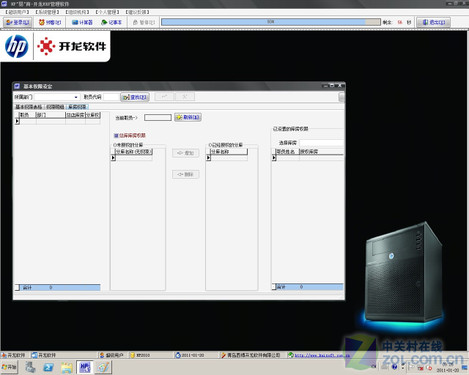Click the 查询 search button in dialog

coord(135,97)
